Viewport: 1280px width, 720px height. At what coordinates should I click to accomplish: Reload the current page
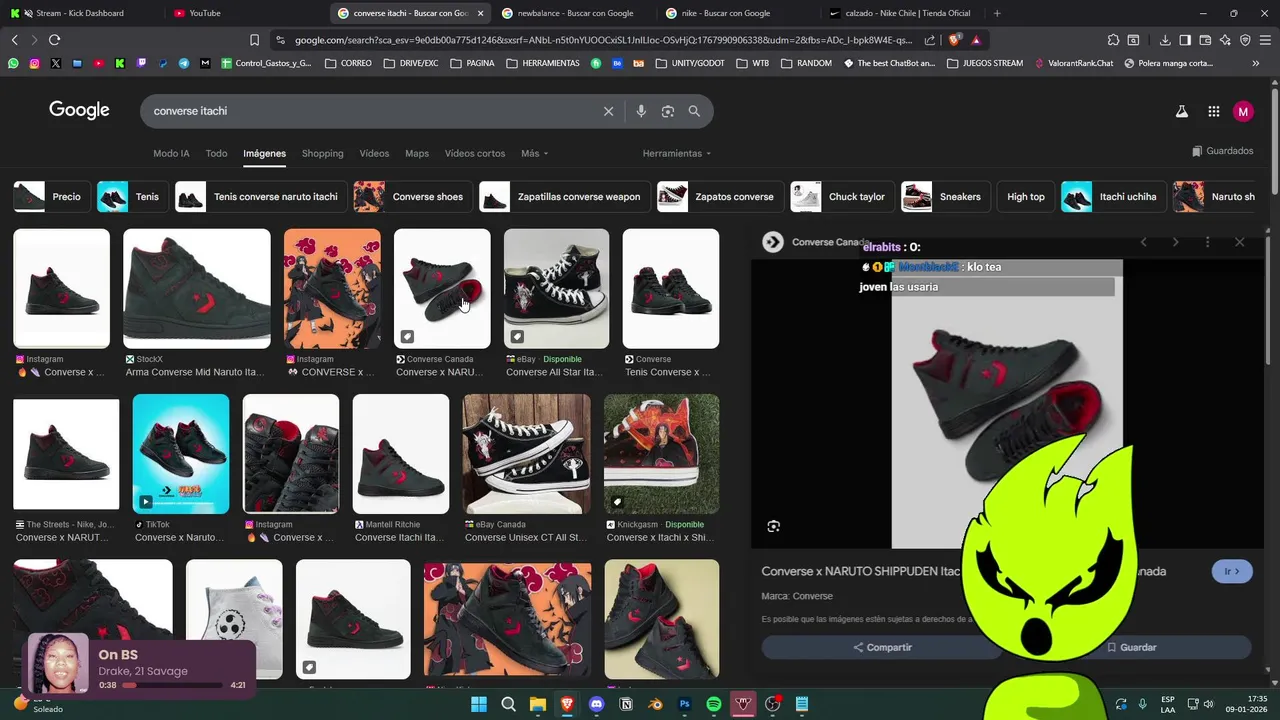[54, 40]
